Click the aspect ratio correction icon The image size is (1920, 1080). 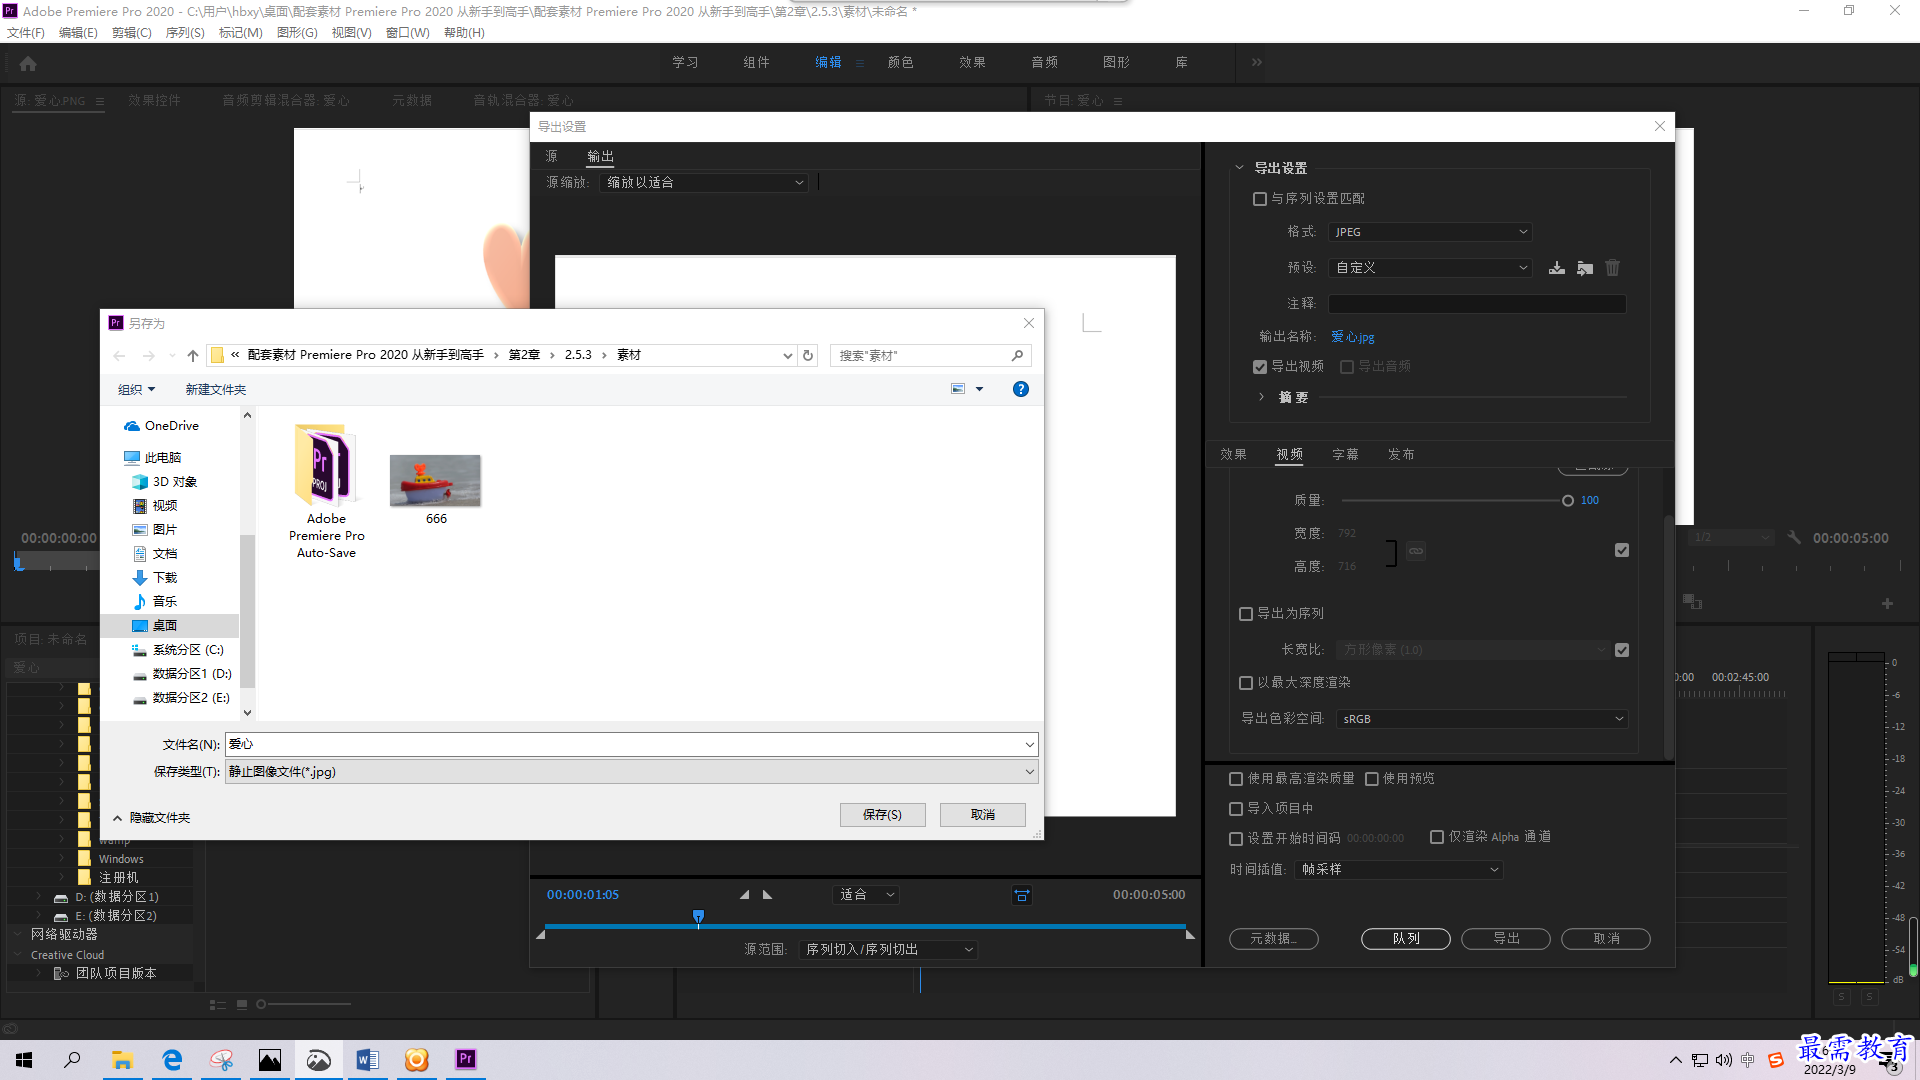[1021, 895]
